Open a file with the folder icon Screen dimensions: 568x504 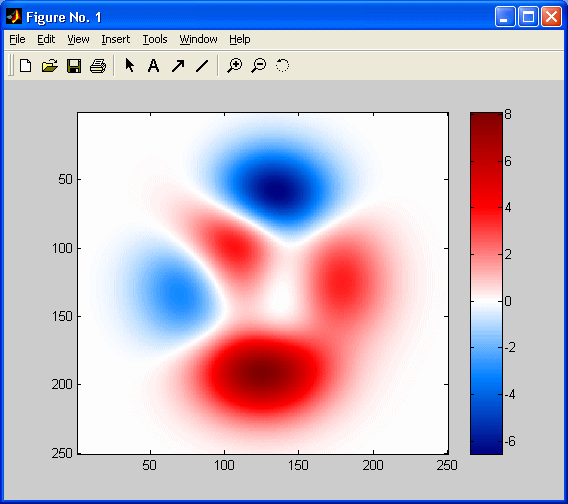[50, 66]
